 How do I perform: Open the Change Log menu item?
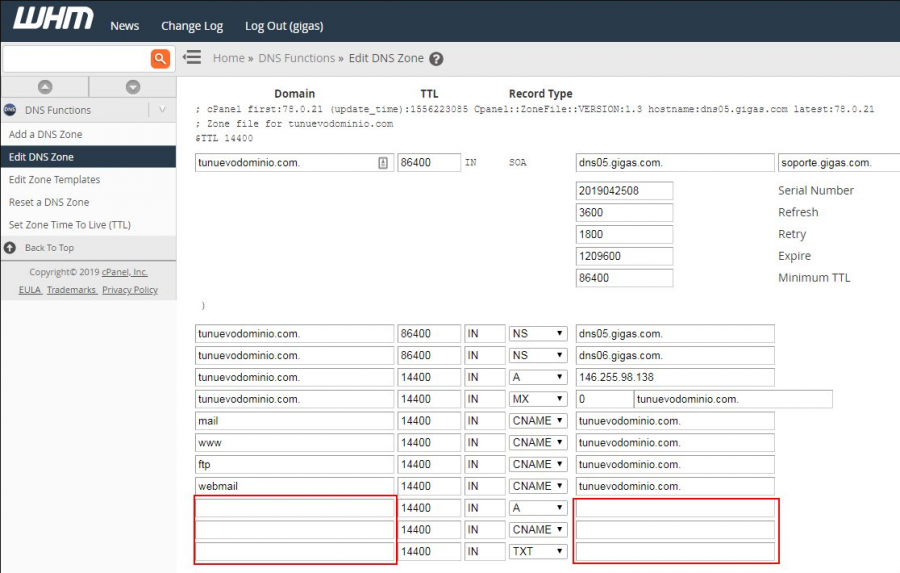click(192, 26)
